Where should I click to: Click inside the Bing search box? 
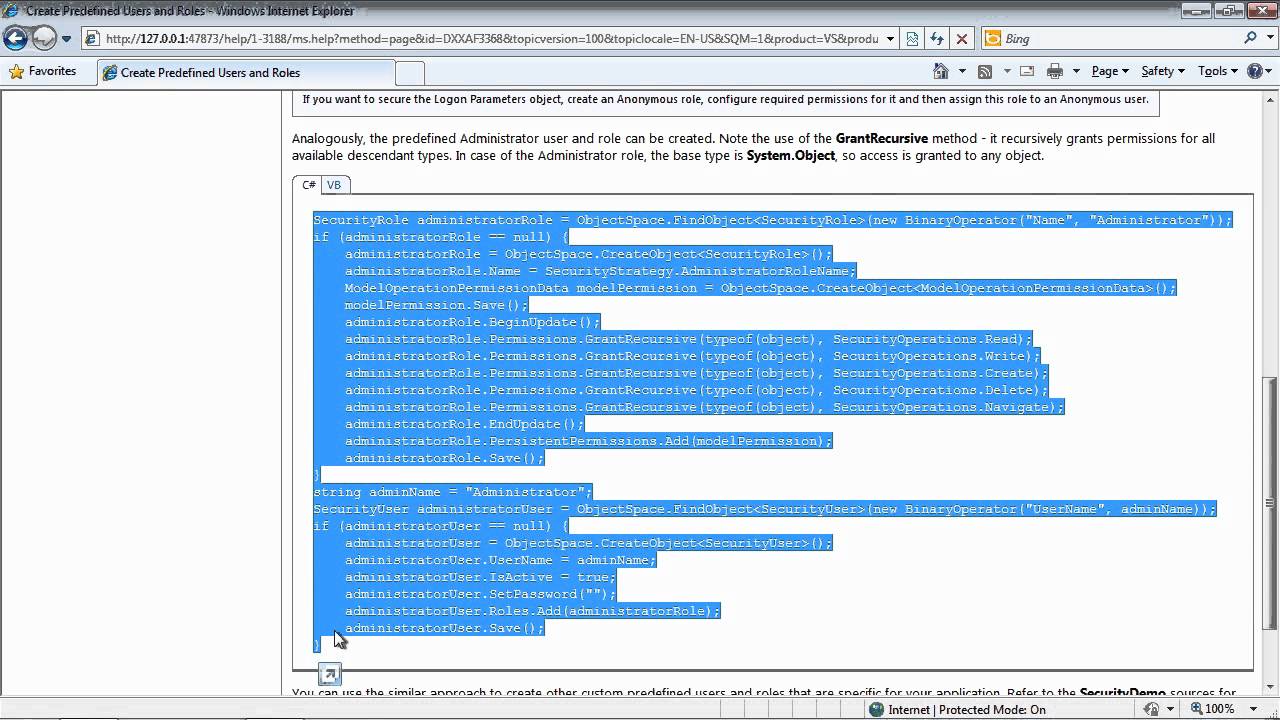coord(1120,39)
